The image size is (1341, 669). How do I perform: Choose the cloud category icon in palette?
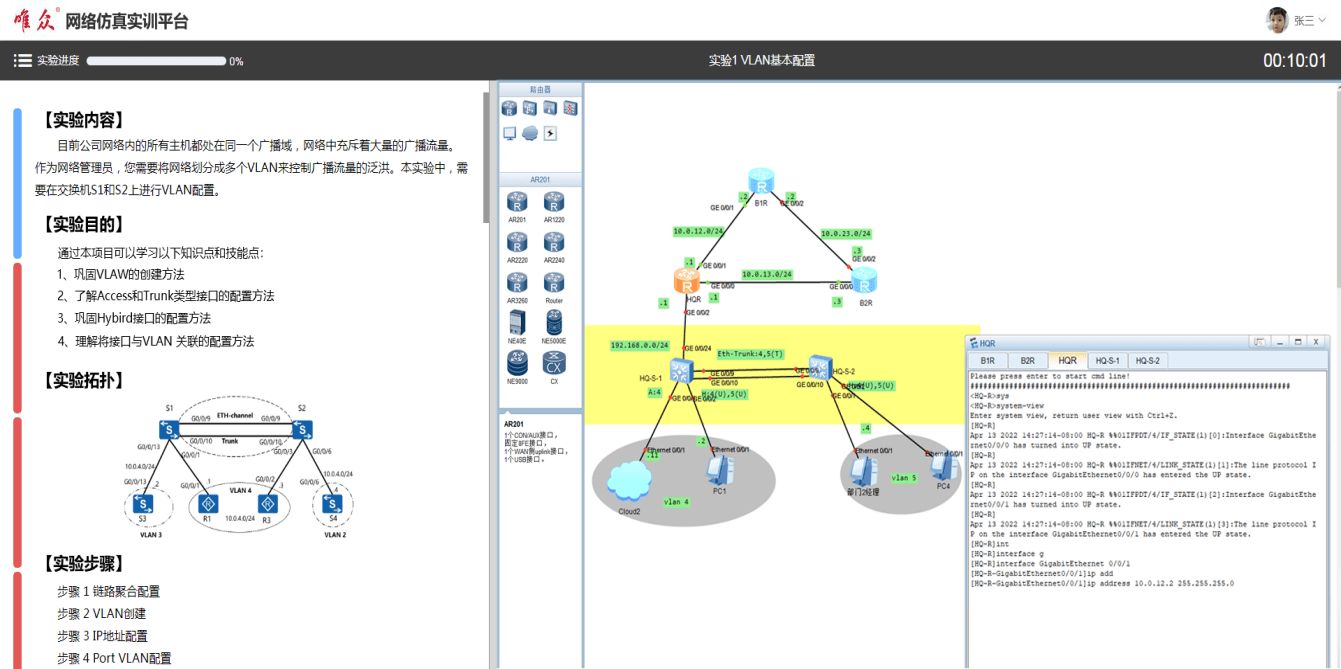[530, 133]
